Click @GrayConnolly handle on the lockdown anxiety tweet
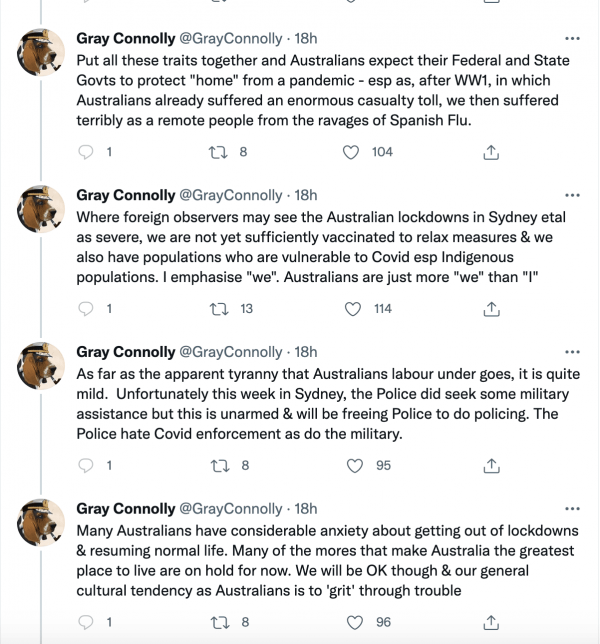The width and height of the screenshot is (600, 644). tap(231, 509)
